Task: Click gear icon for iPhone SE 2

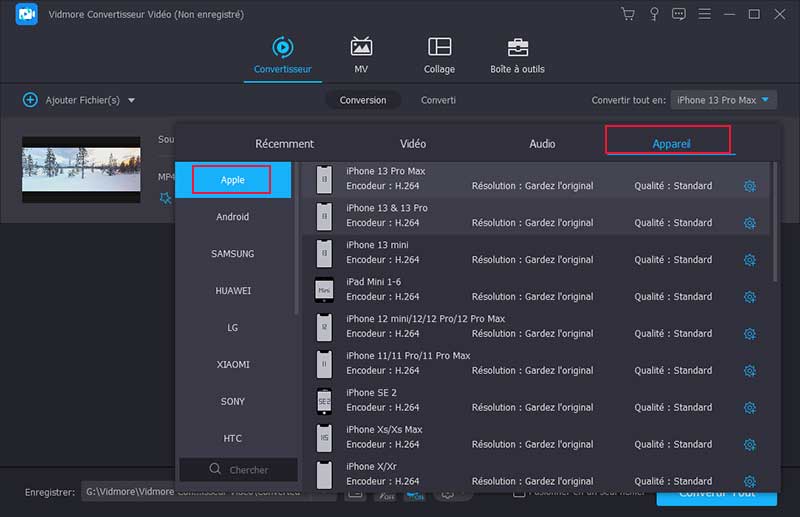Action: pyautogui.click(x=749, y=408)
